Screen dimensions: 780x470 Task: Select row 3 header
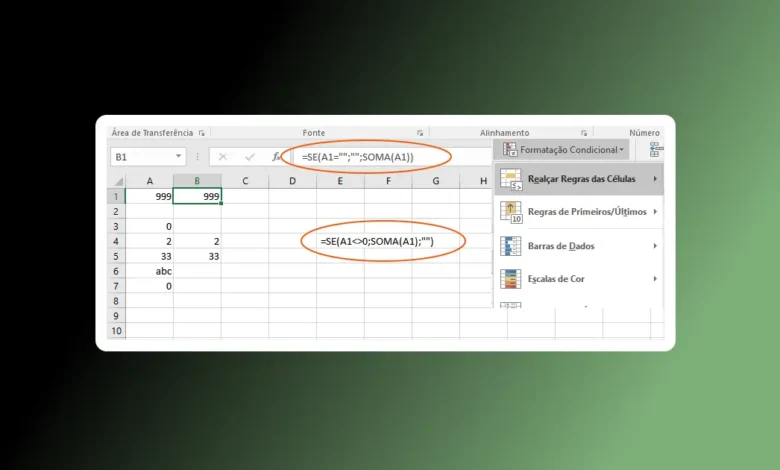(116, 226)
